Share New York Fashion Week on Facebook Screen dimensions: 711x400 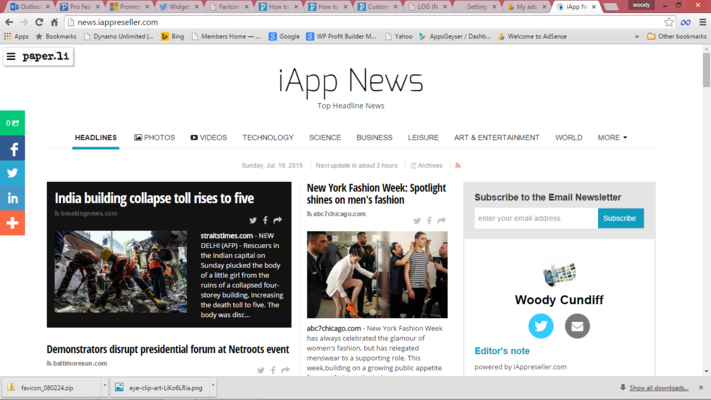(x=429, y=221)
